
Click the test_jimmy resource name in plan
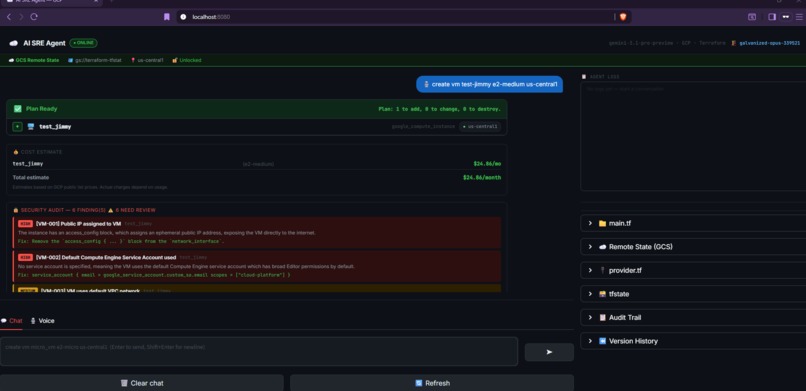56,126
